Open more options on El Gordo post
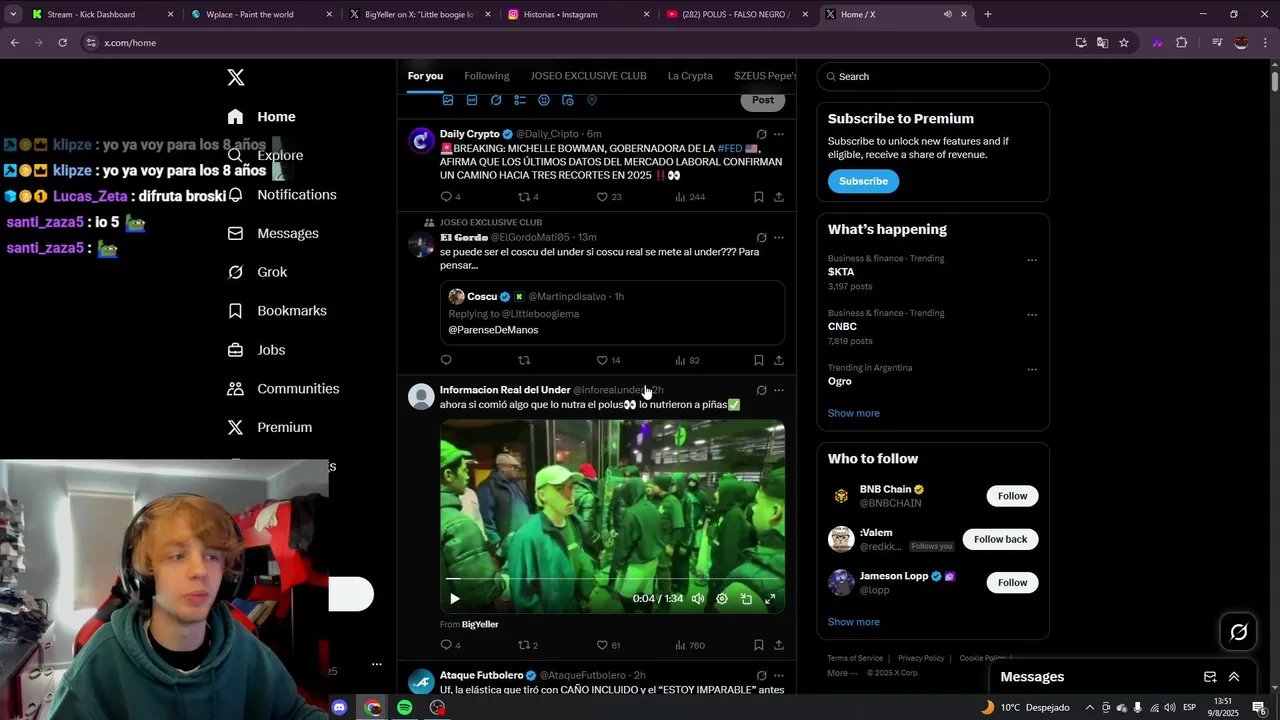 coord(779,238)
